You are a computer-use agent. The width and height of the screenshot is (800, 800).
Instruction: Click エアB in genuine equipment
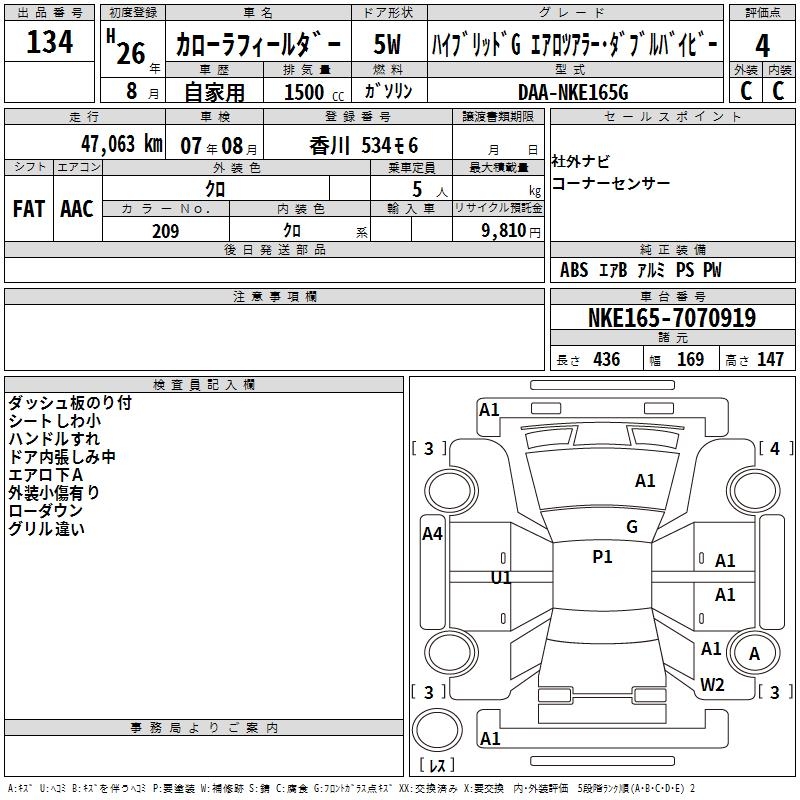[613, 270]
